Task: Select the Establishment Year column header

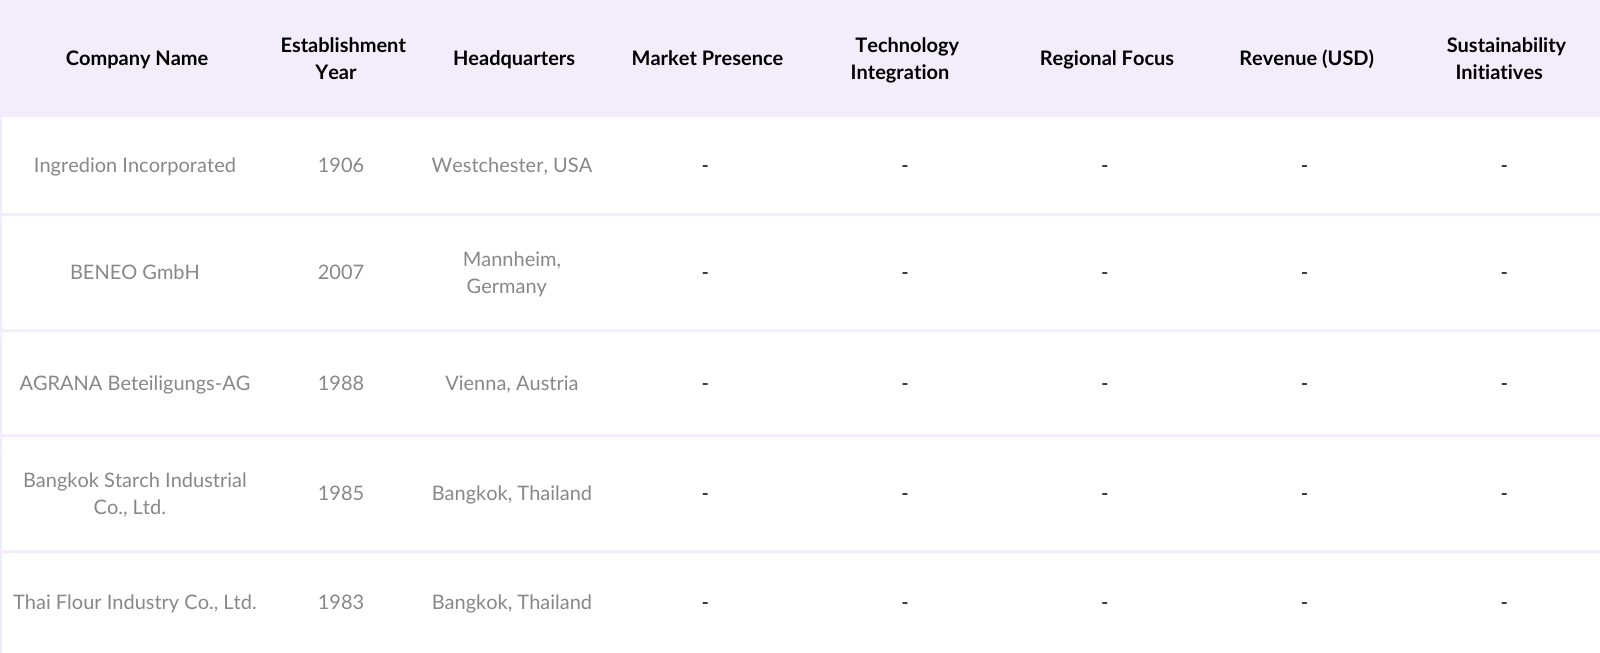Action: click(342, 58)
